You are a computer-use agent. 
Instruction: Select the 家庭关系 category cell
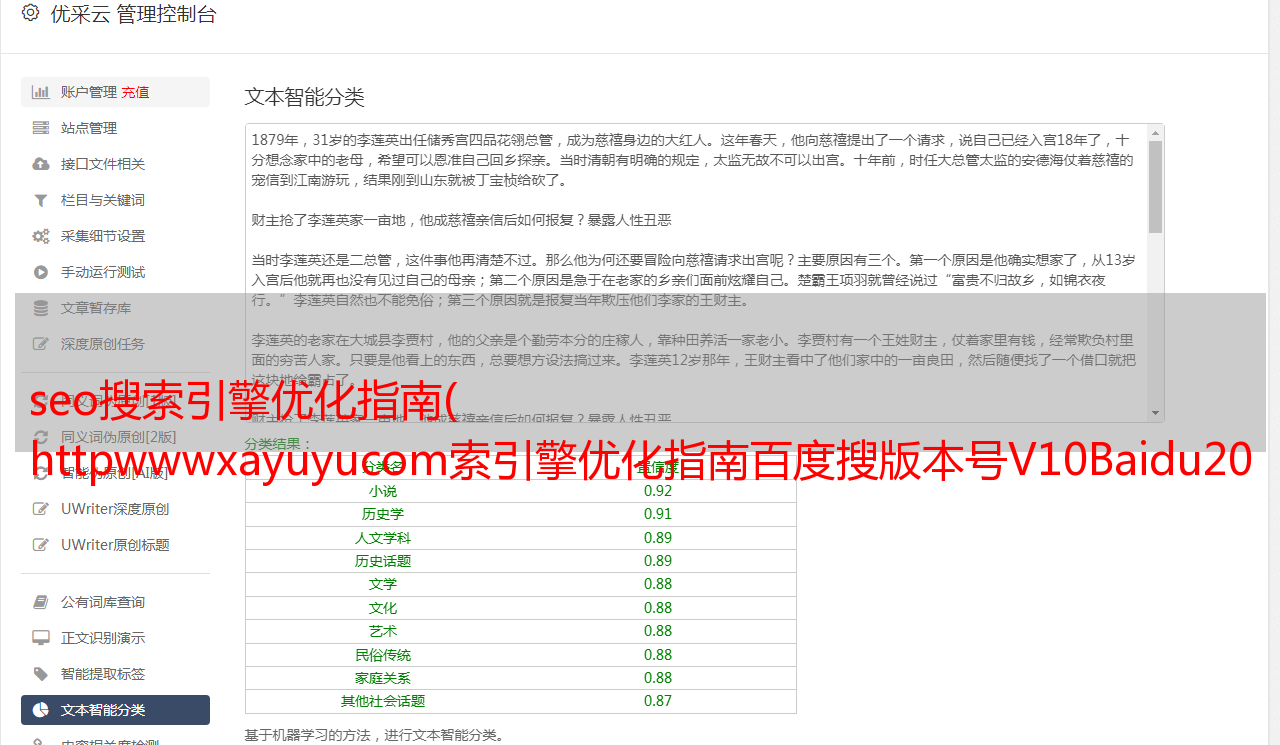pyautogui.click(x=383, y=678)
